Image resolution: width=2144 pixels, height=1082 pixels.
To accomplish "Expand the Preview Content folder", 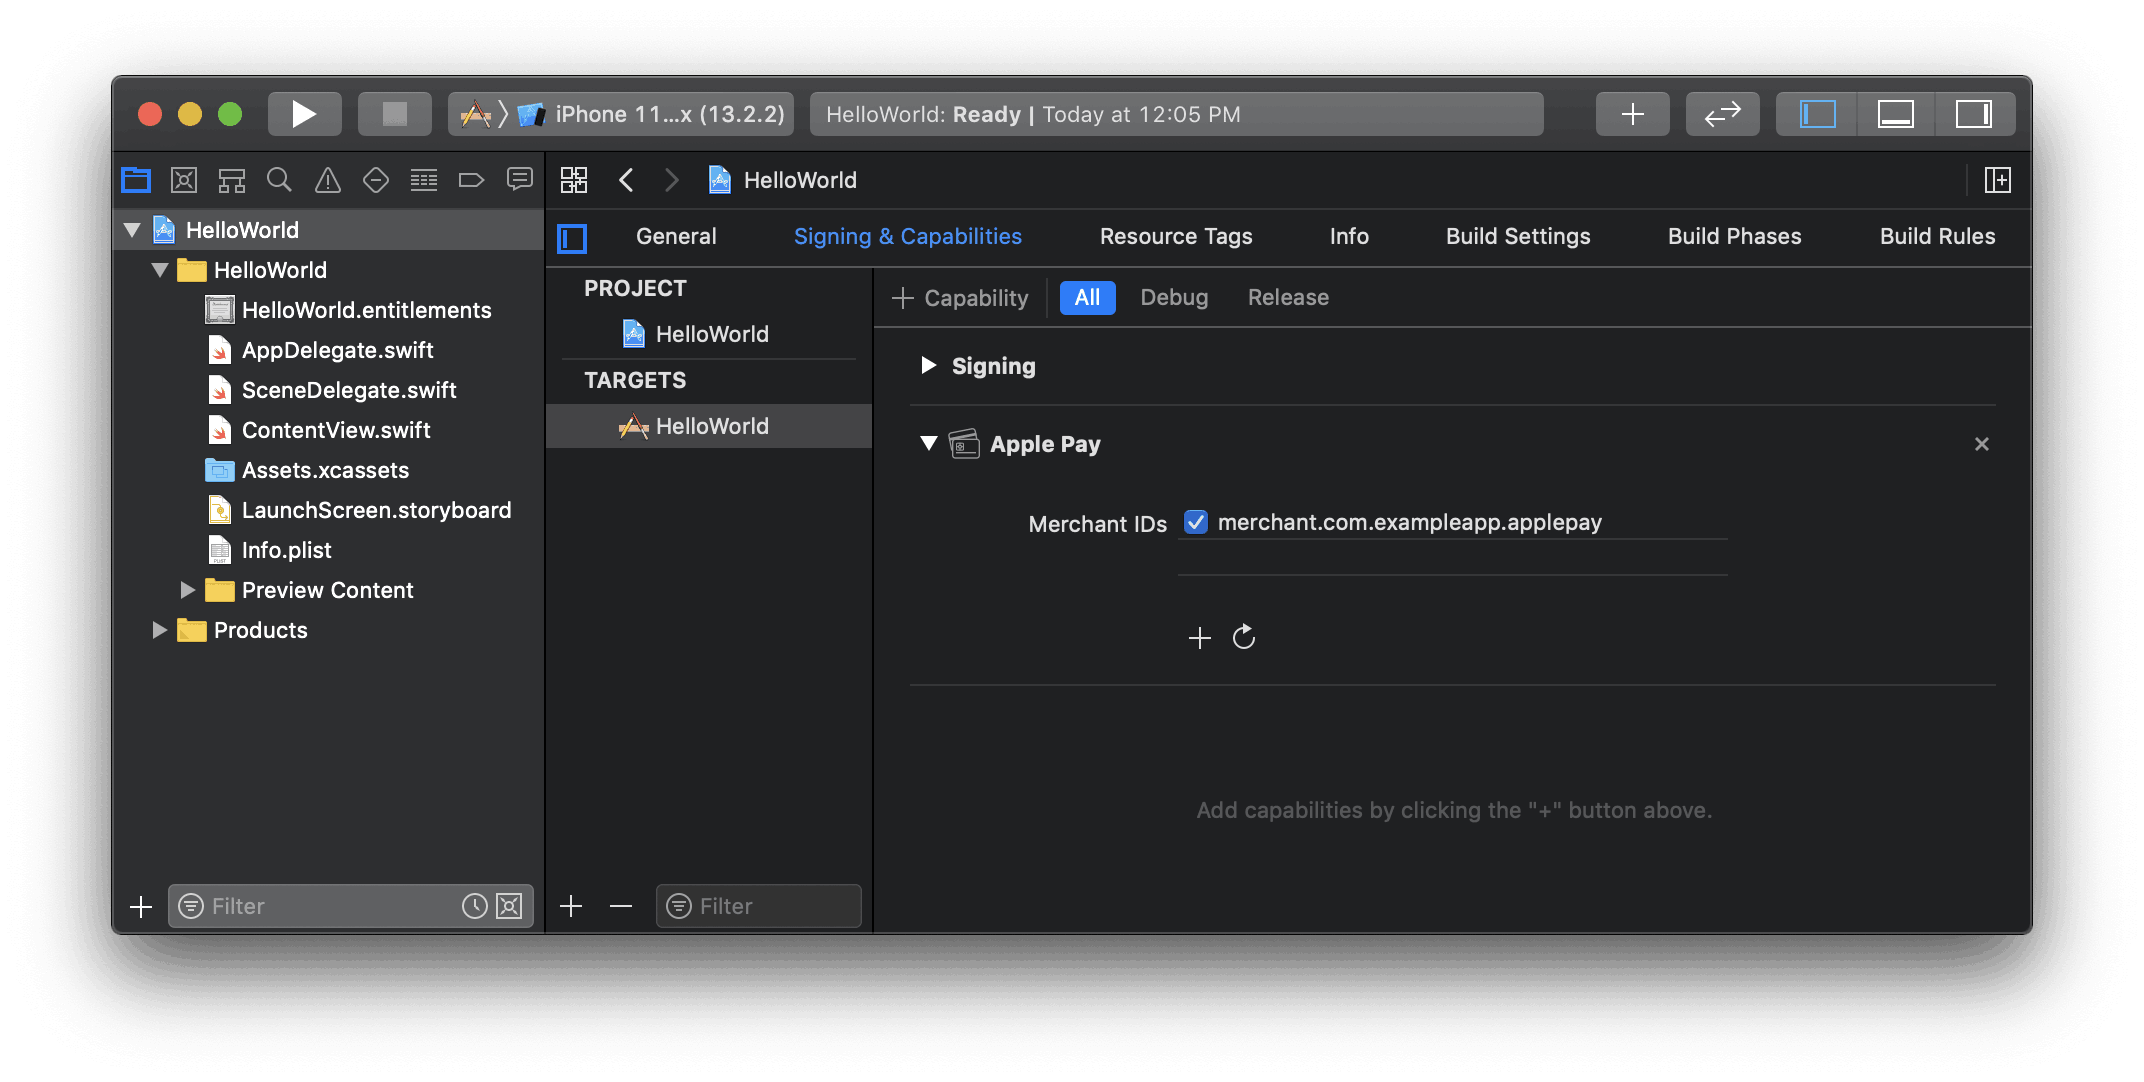I will (x=187, y=590).
